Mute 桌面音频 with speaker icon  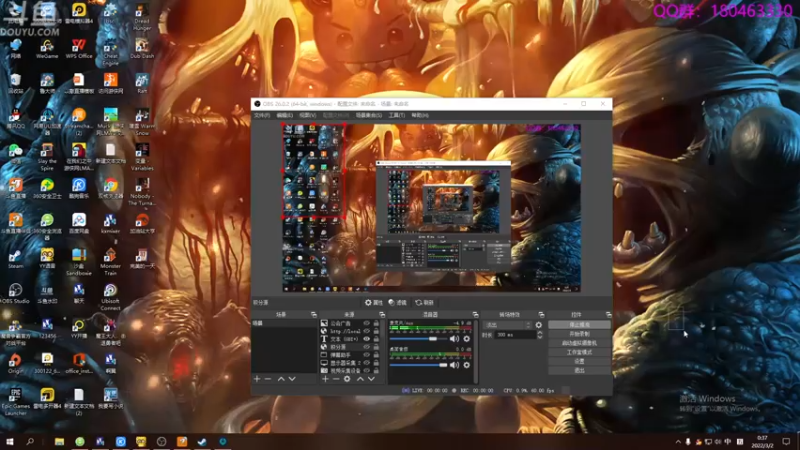(x=454, y=365)
